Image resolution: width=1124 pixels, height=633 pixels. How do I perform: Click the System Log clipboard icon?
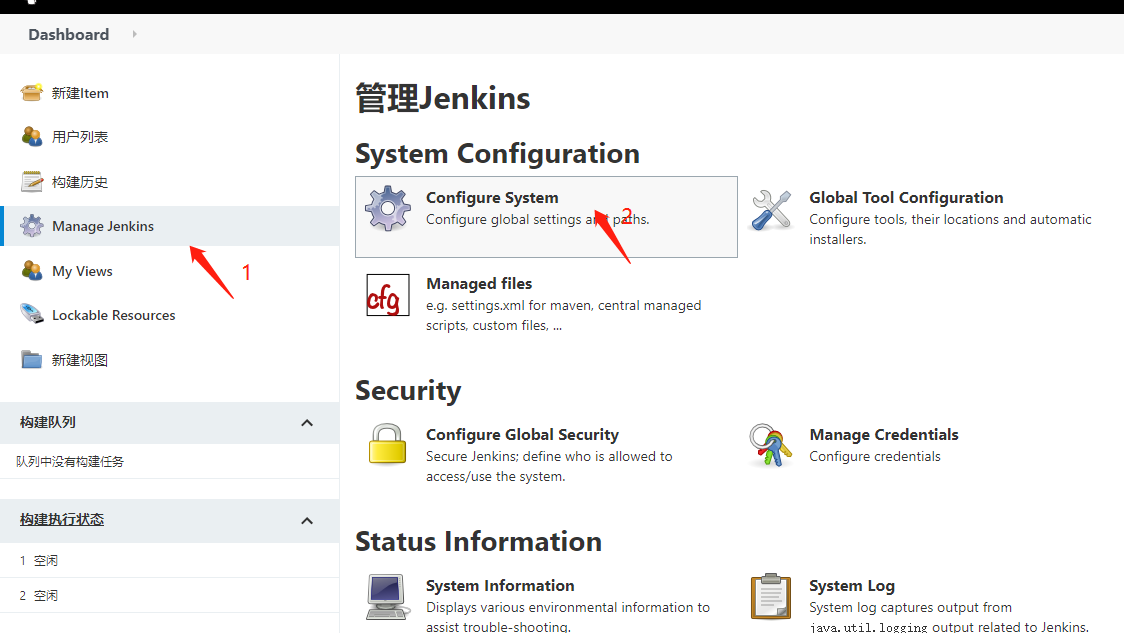click(x=771, y=596)
